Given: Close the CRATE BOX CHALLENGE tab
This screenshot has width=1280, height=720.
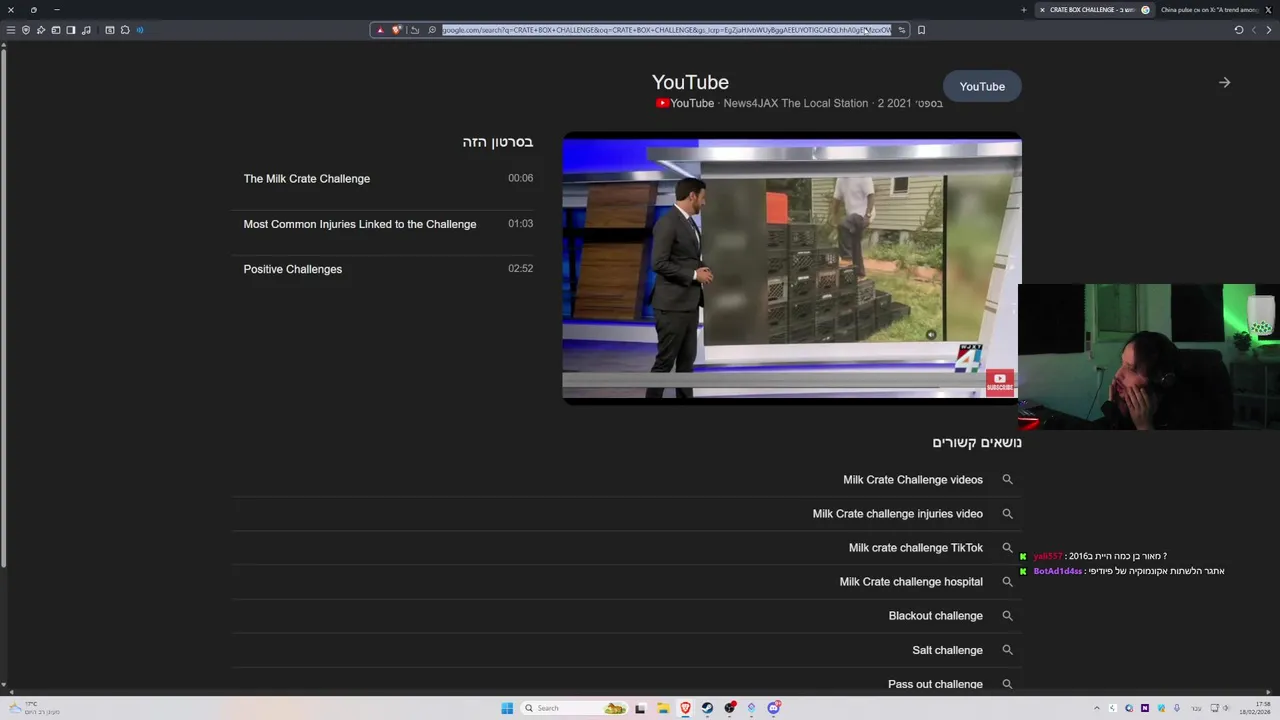Looking at the screenshot, I should pos(1042,10).
